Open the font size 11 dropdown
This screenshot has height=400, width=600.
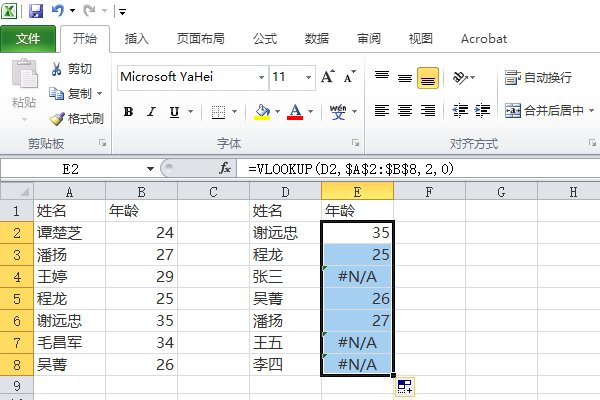tap(308, 77)
